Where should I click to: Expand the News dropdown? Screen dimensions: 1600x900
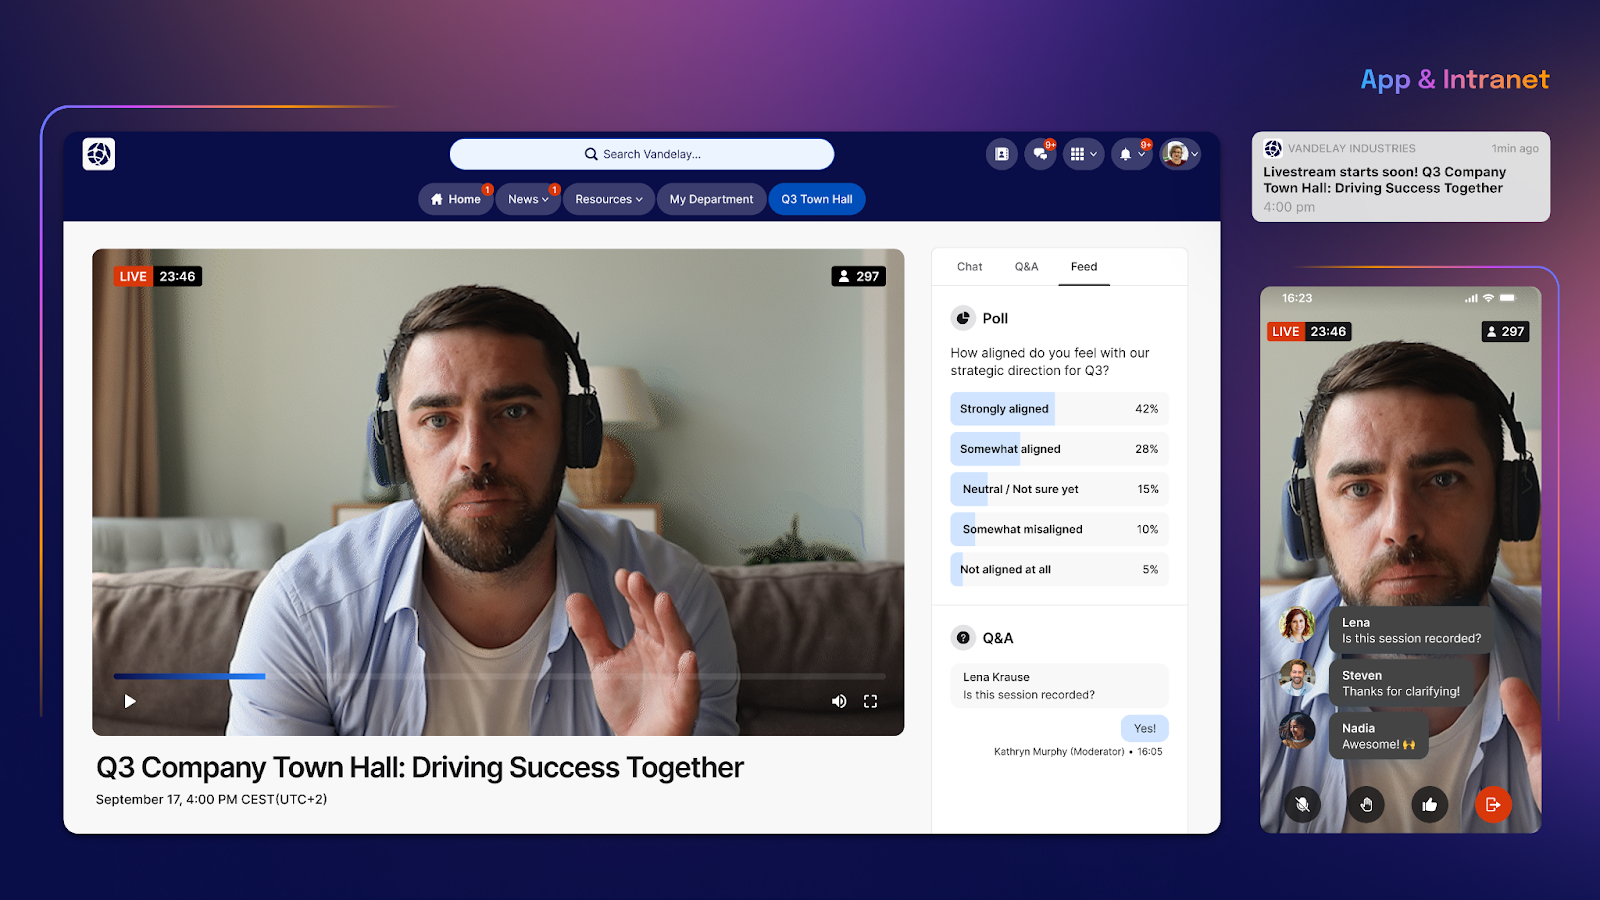click(528, 198)
